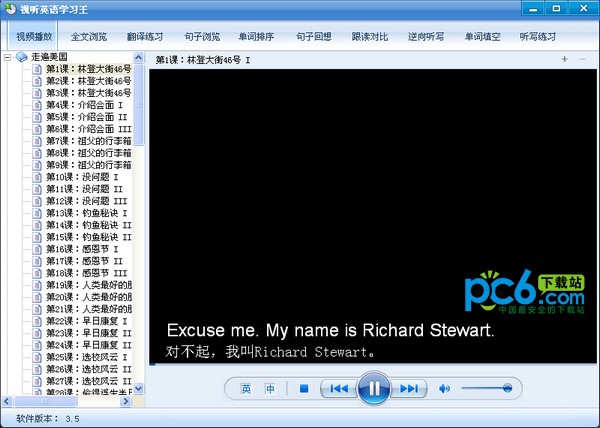Viewport: 600px width, 428px height.
Task: Open the 翻译练习 tab
Action: (x=145, y=37)
